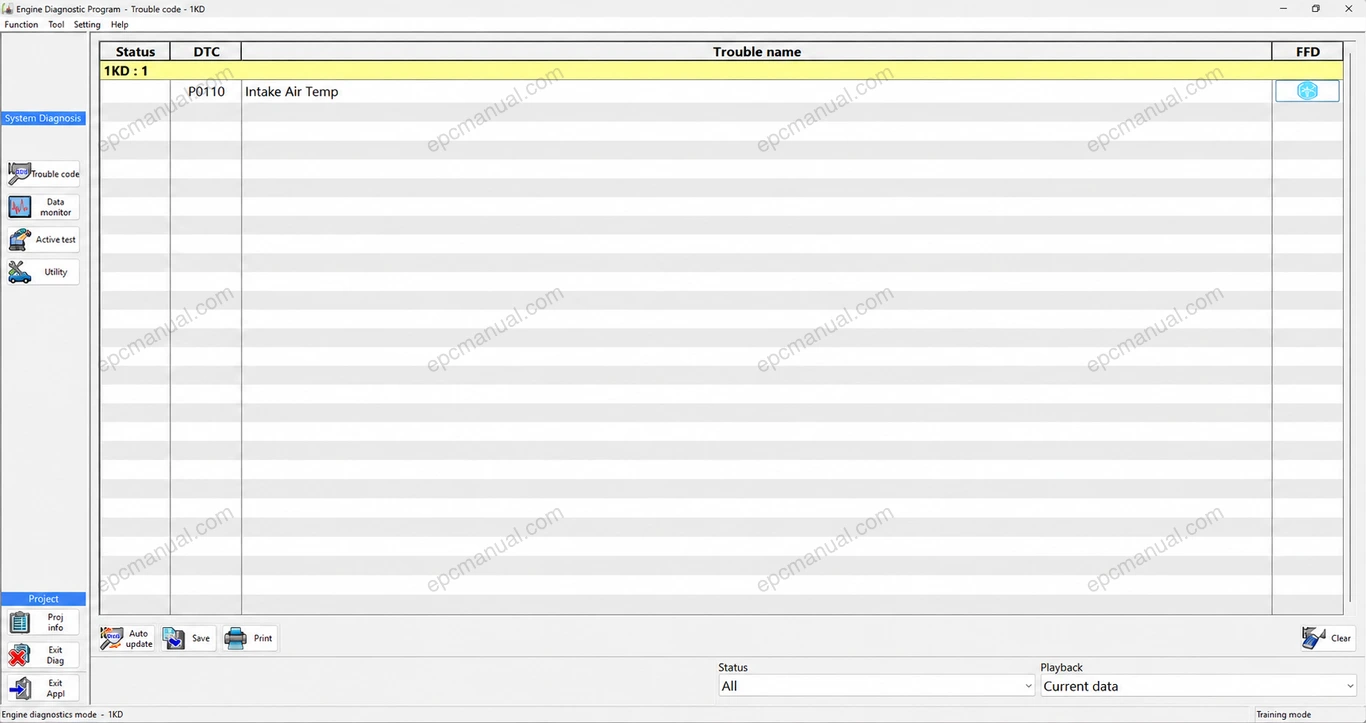Image resolution: width=1366 pixels, height=723 pixels.
Task: Click Exit Appl button
Action: (44, 688)
